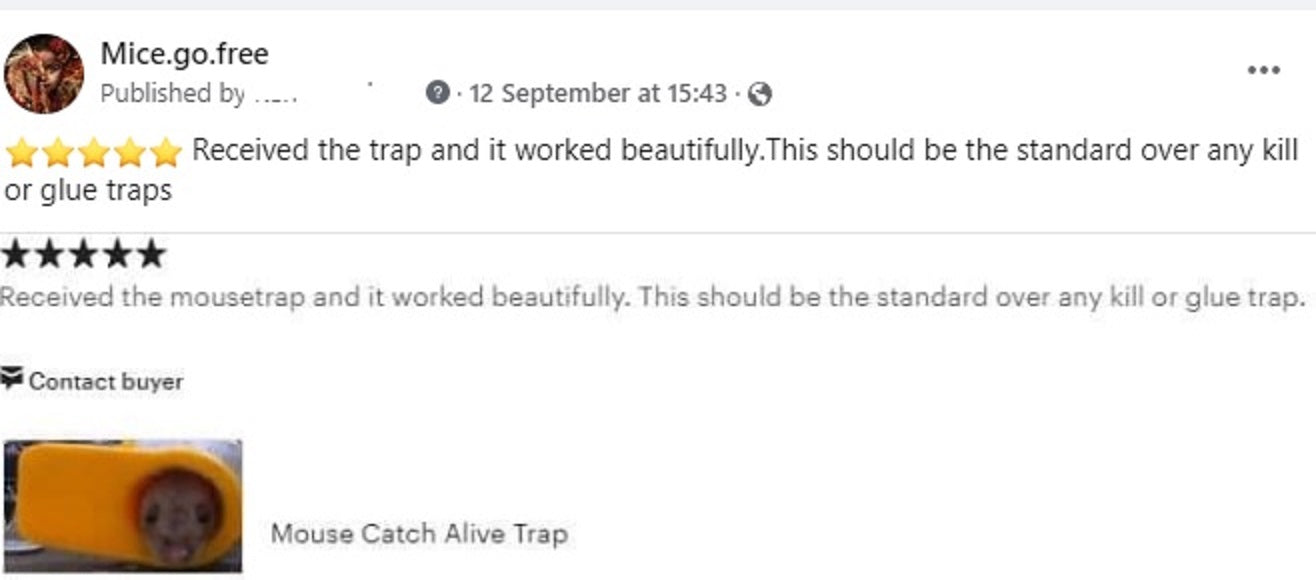1316x580 pixels.
Task: Select the fifth black rating star
Action: coord(150,254)
